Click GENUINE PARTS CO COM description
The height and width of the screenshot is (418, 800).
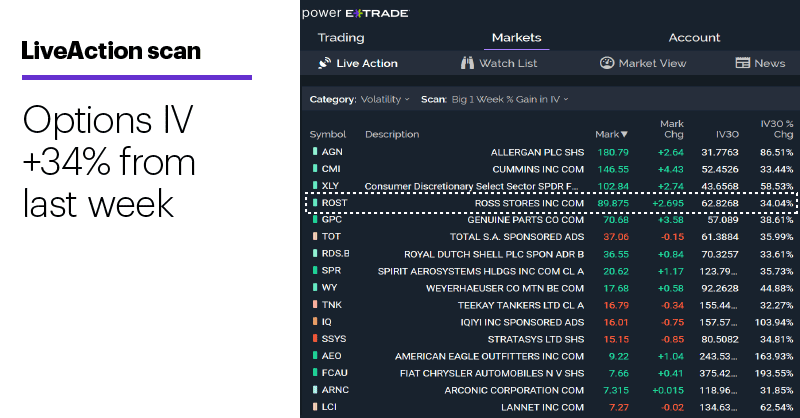pyautogui.click(x=526, y=220)
